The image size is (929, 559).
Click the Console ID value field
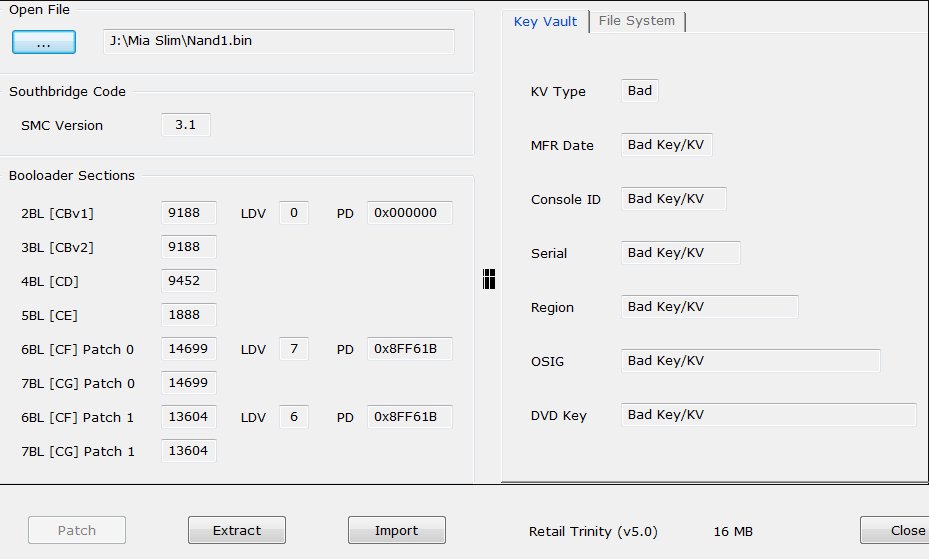click(x=673, y=199)
